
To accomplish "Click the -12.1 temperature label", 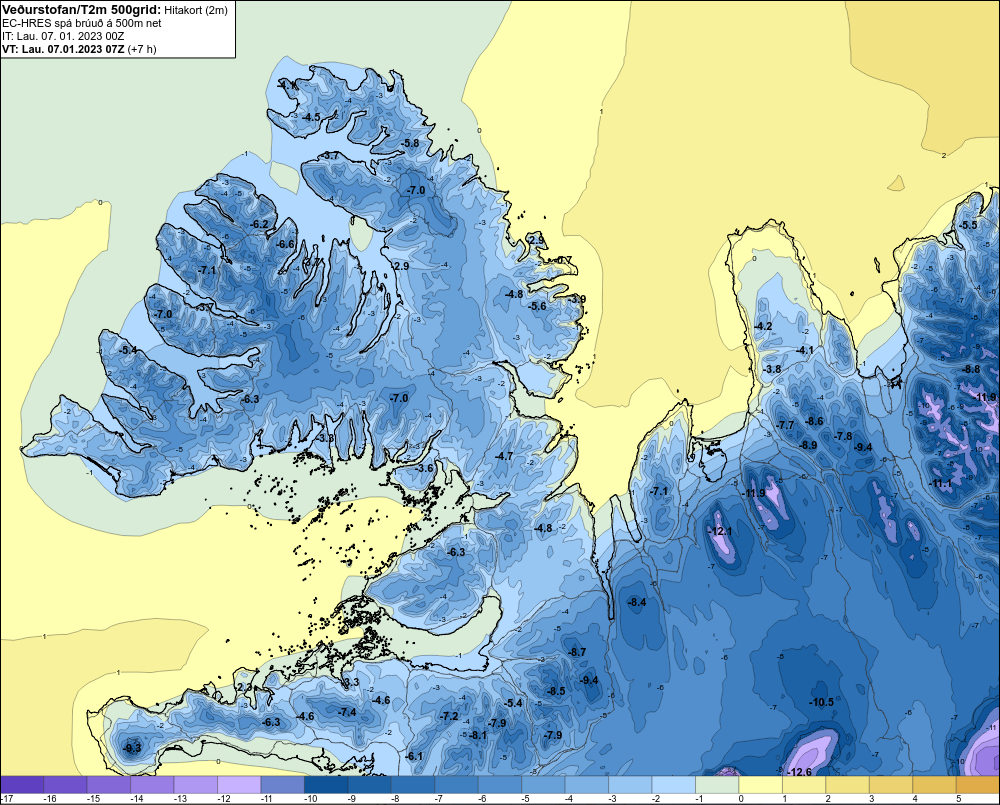I will coord(721,531).
